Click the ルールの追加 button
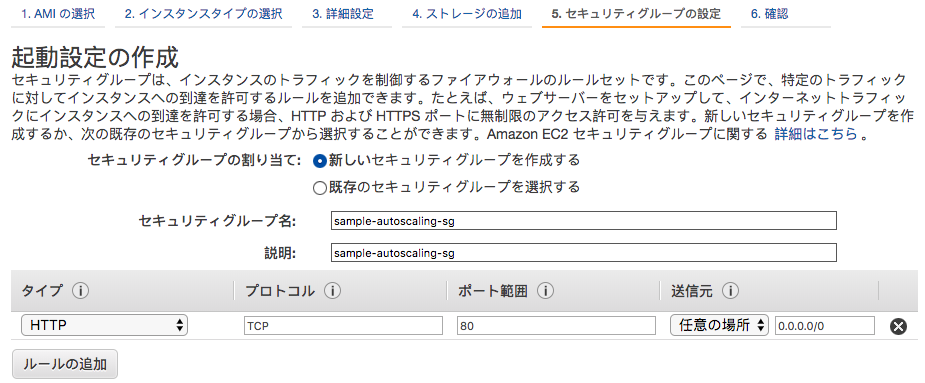 pos(65,364)
